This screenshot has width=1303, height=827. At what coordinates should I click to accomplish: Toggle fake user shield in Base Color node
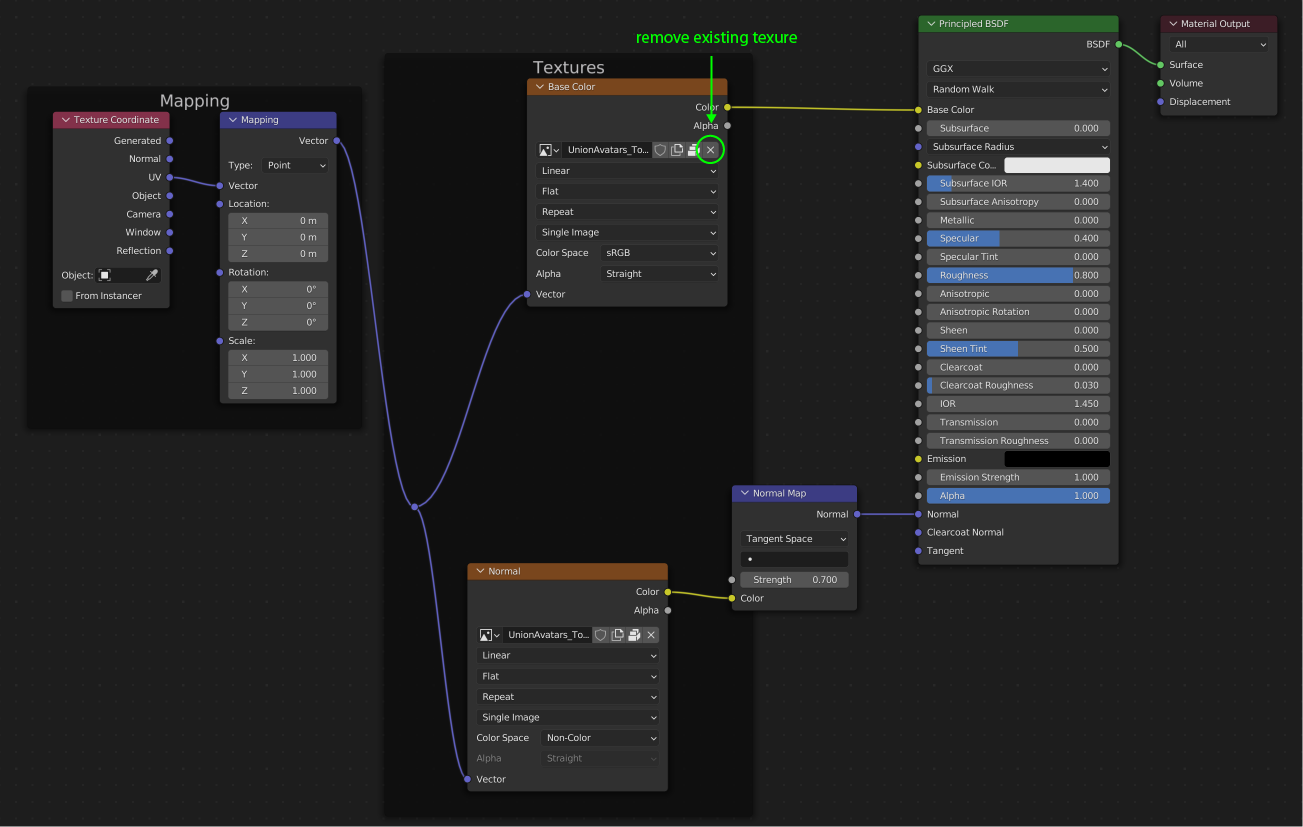coord(660,150)
